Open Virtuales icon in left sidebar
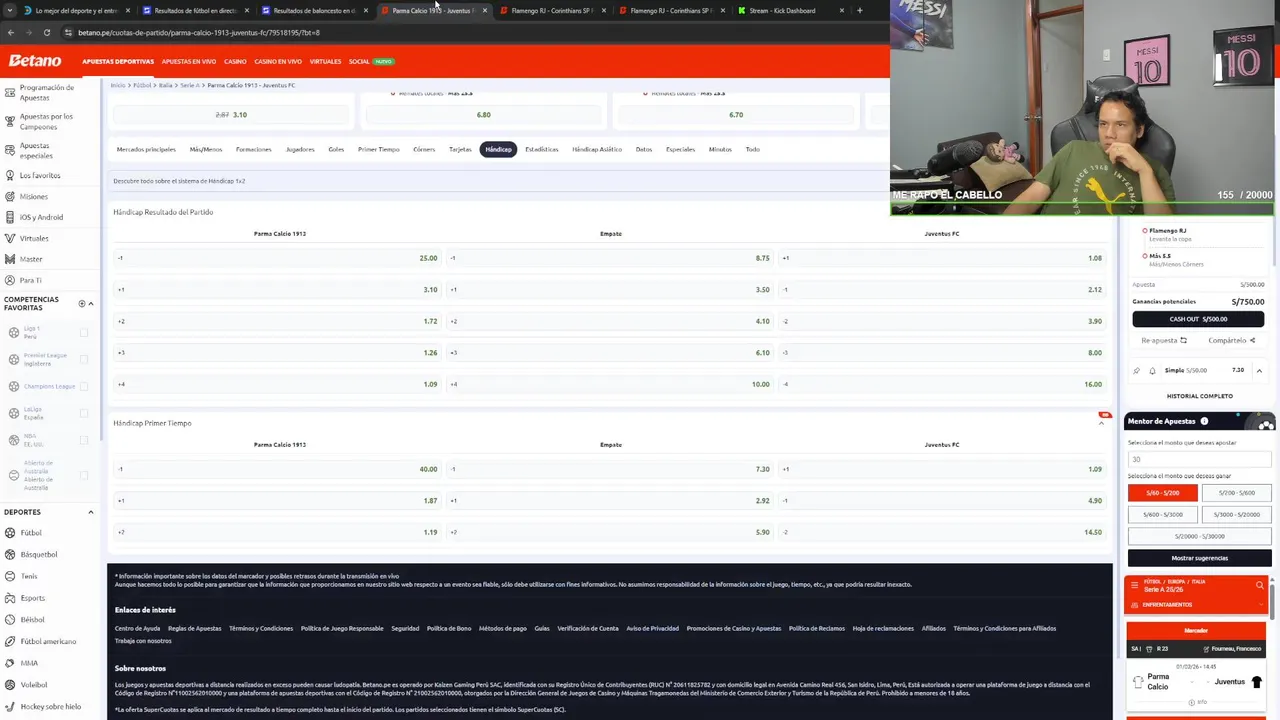The width and height of the screenshot is (1280, 720). point(10,238)
